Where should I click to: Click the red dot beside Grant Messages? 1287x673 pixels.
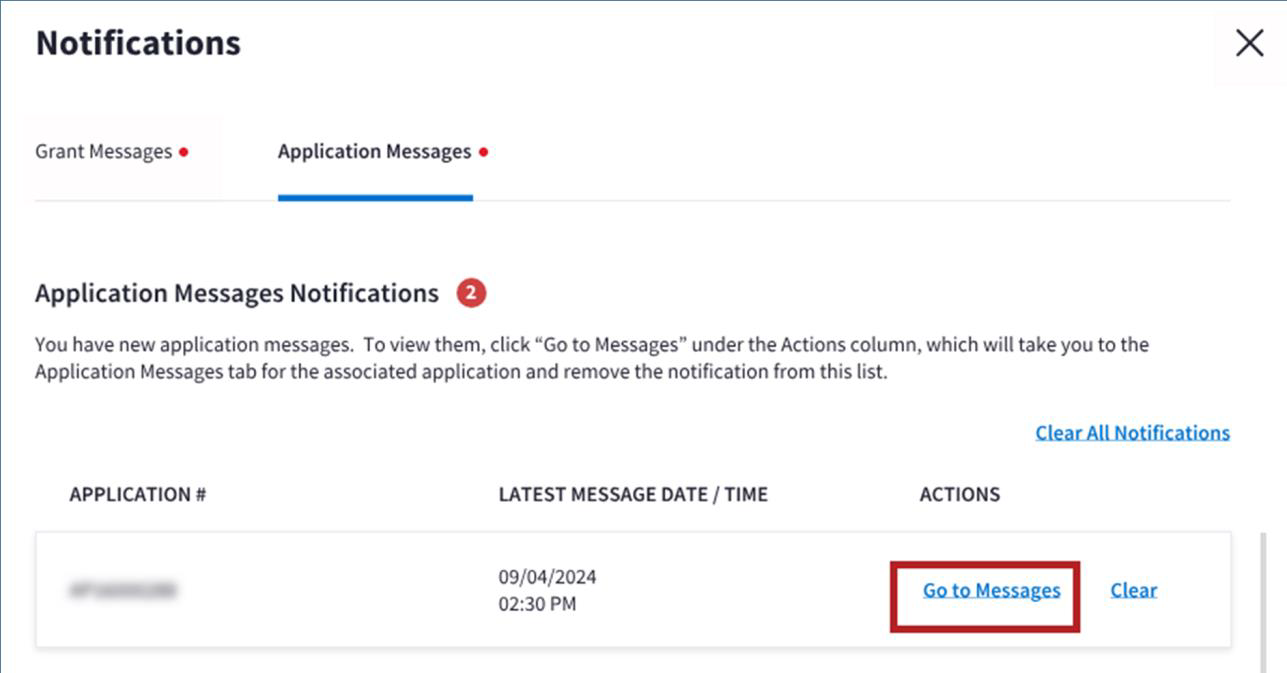pos(184,153)
